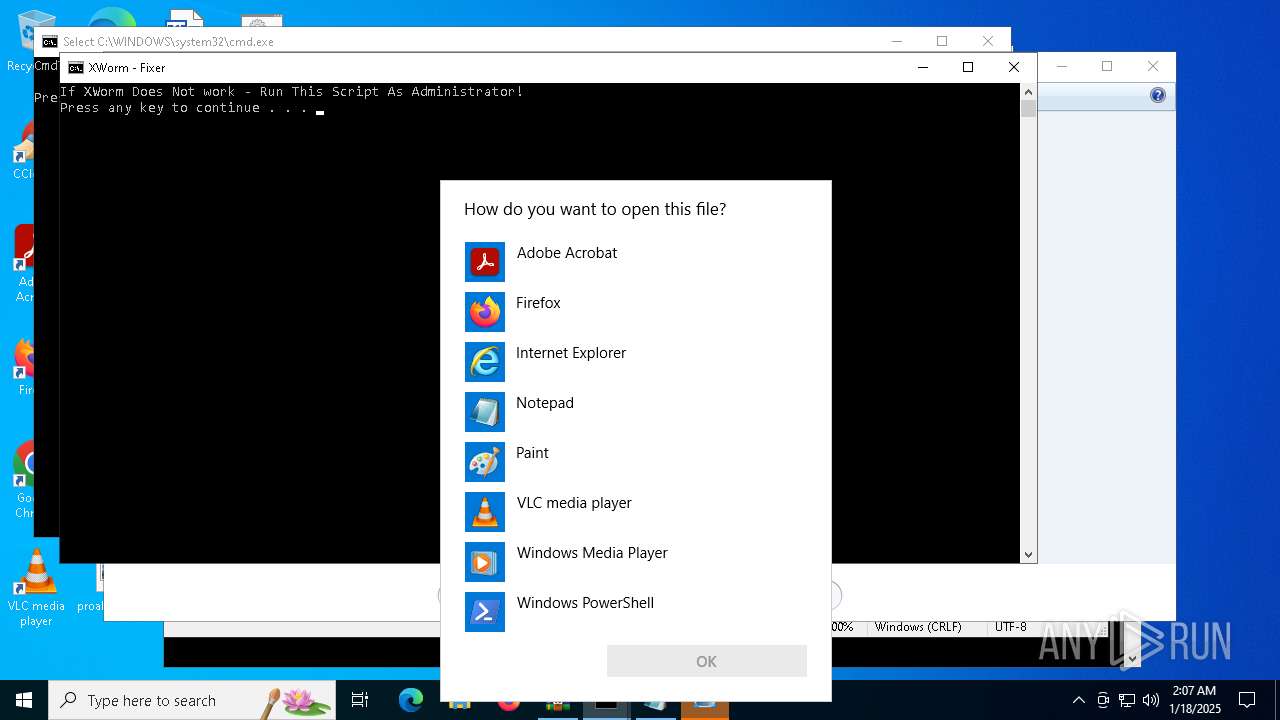1280x720 pixels.
Task: Choose the 'Adobe Acrobat' text entry
Action: 567,253
